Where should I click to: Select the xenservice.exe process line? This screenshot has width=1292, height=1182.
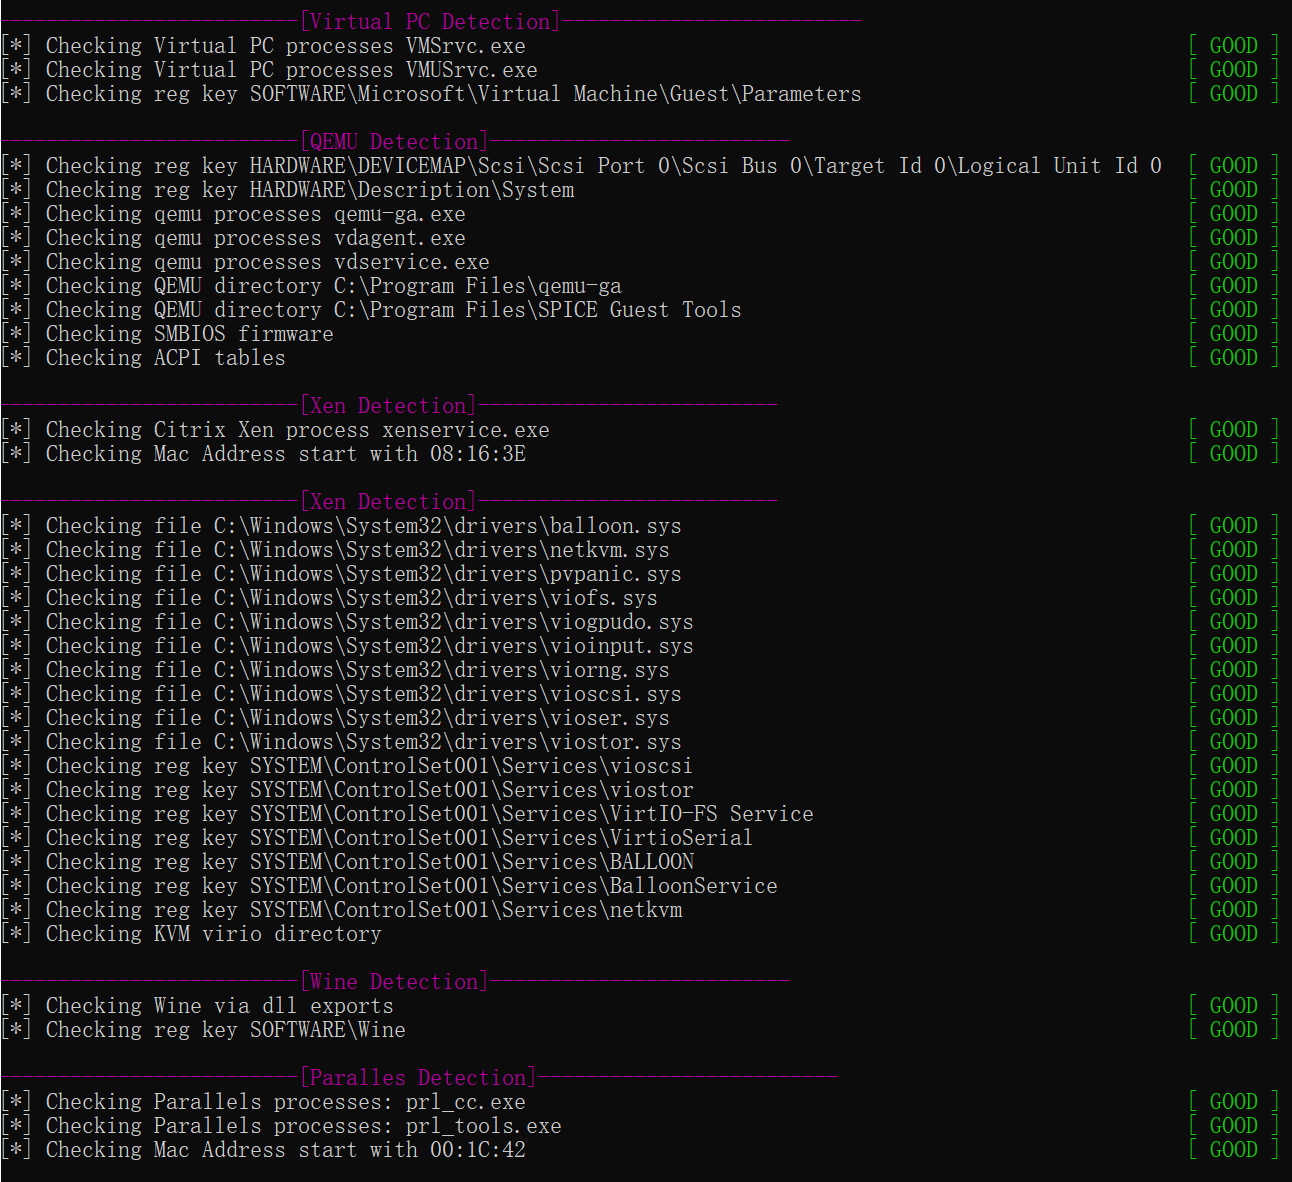pos(275,430)
